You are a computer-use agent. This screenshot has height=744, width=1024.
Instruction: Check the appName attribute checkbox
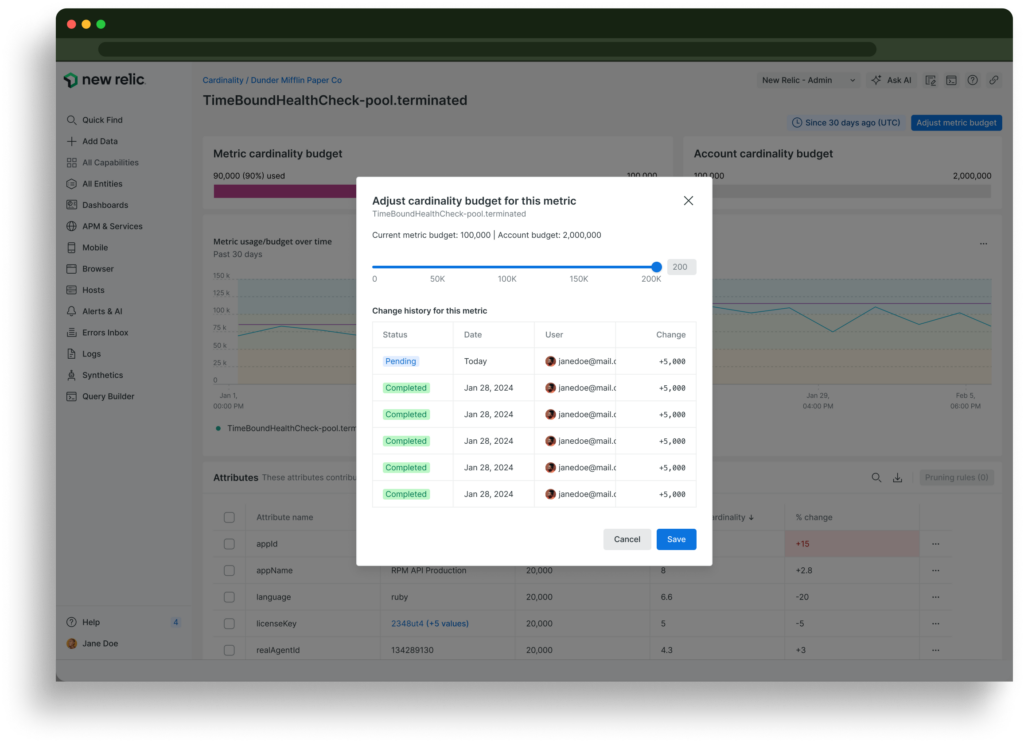pos(229,571)
